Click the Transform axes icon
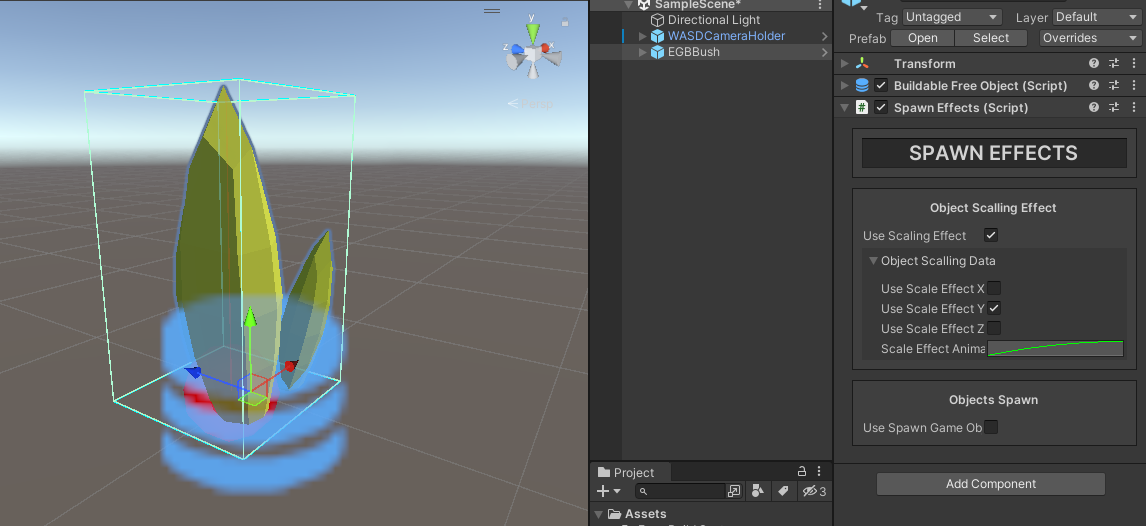The width and height of the screenshot is (1146, 526). click(862, 64)
